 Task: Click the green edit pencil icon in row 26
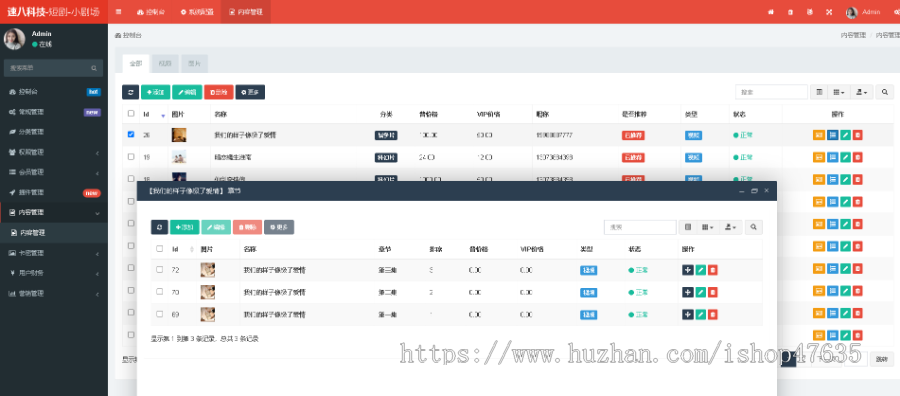(845, 135)
